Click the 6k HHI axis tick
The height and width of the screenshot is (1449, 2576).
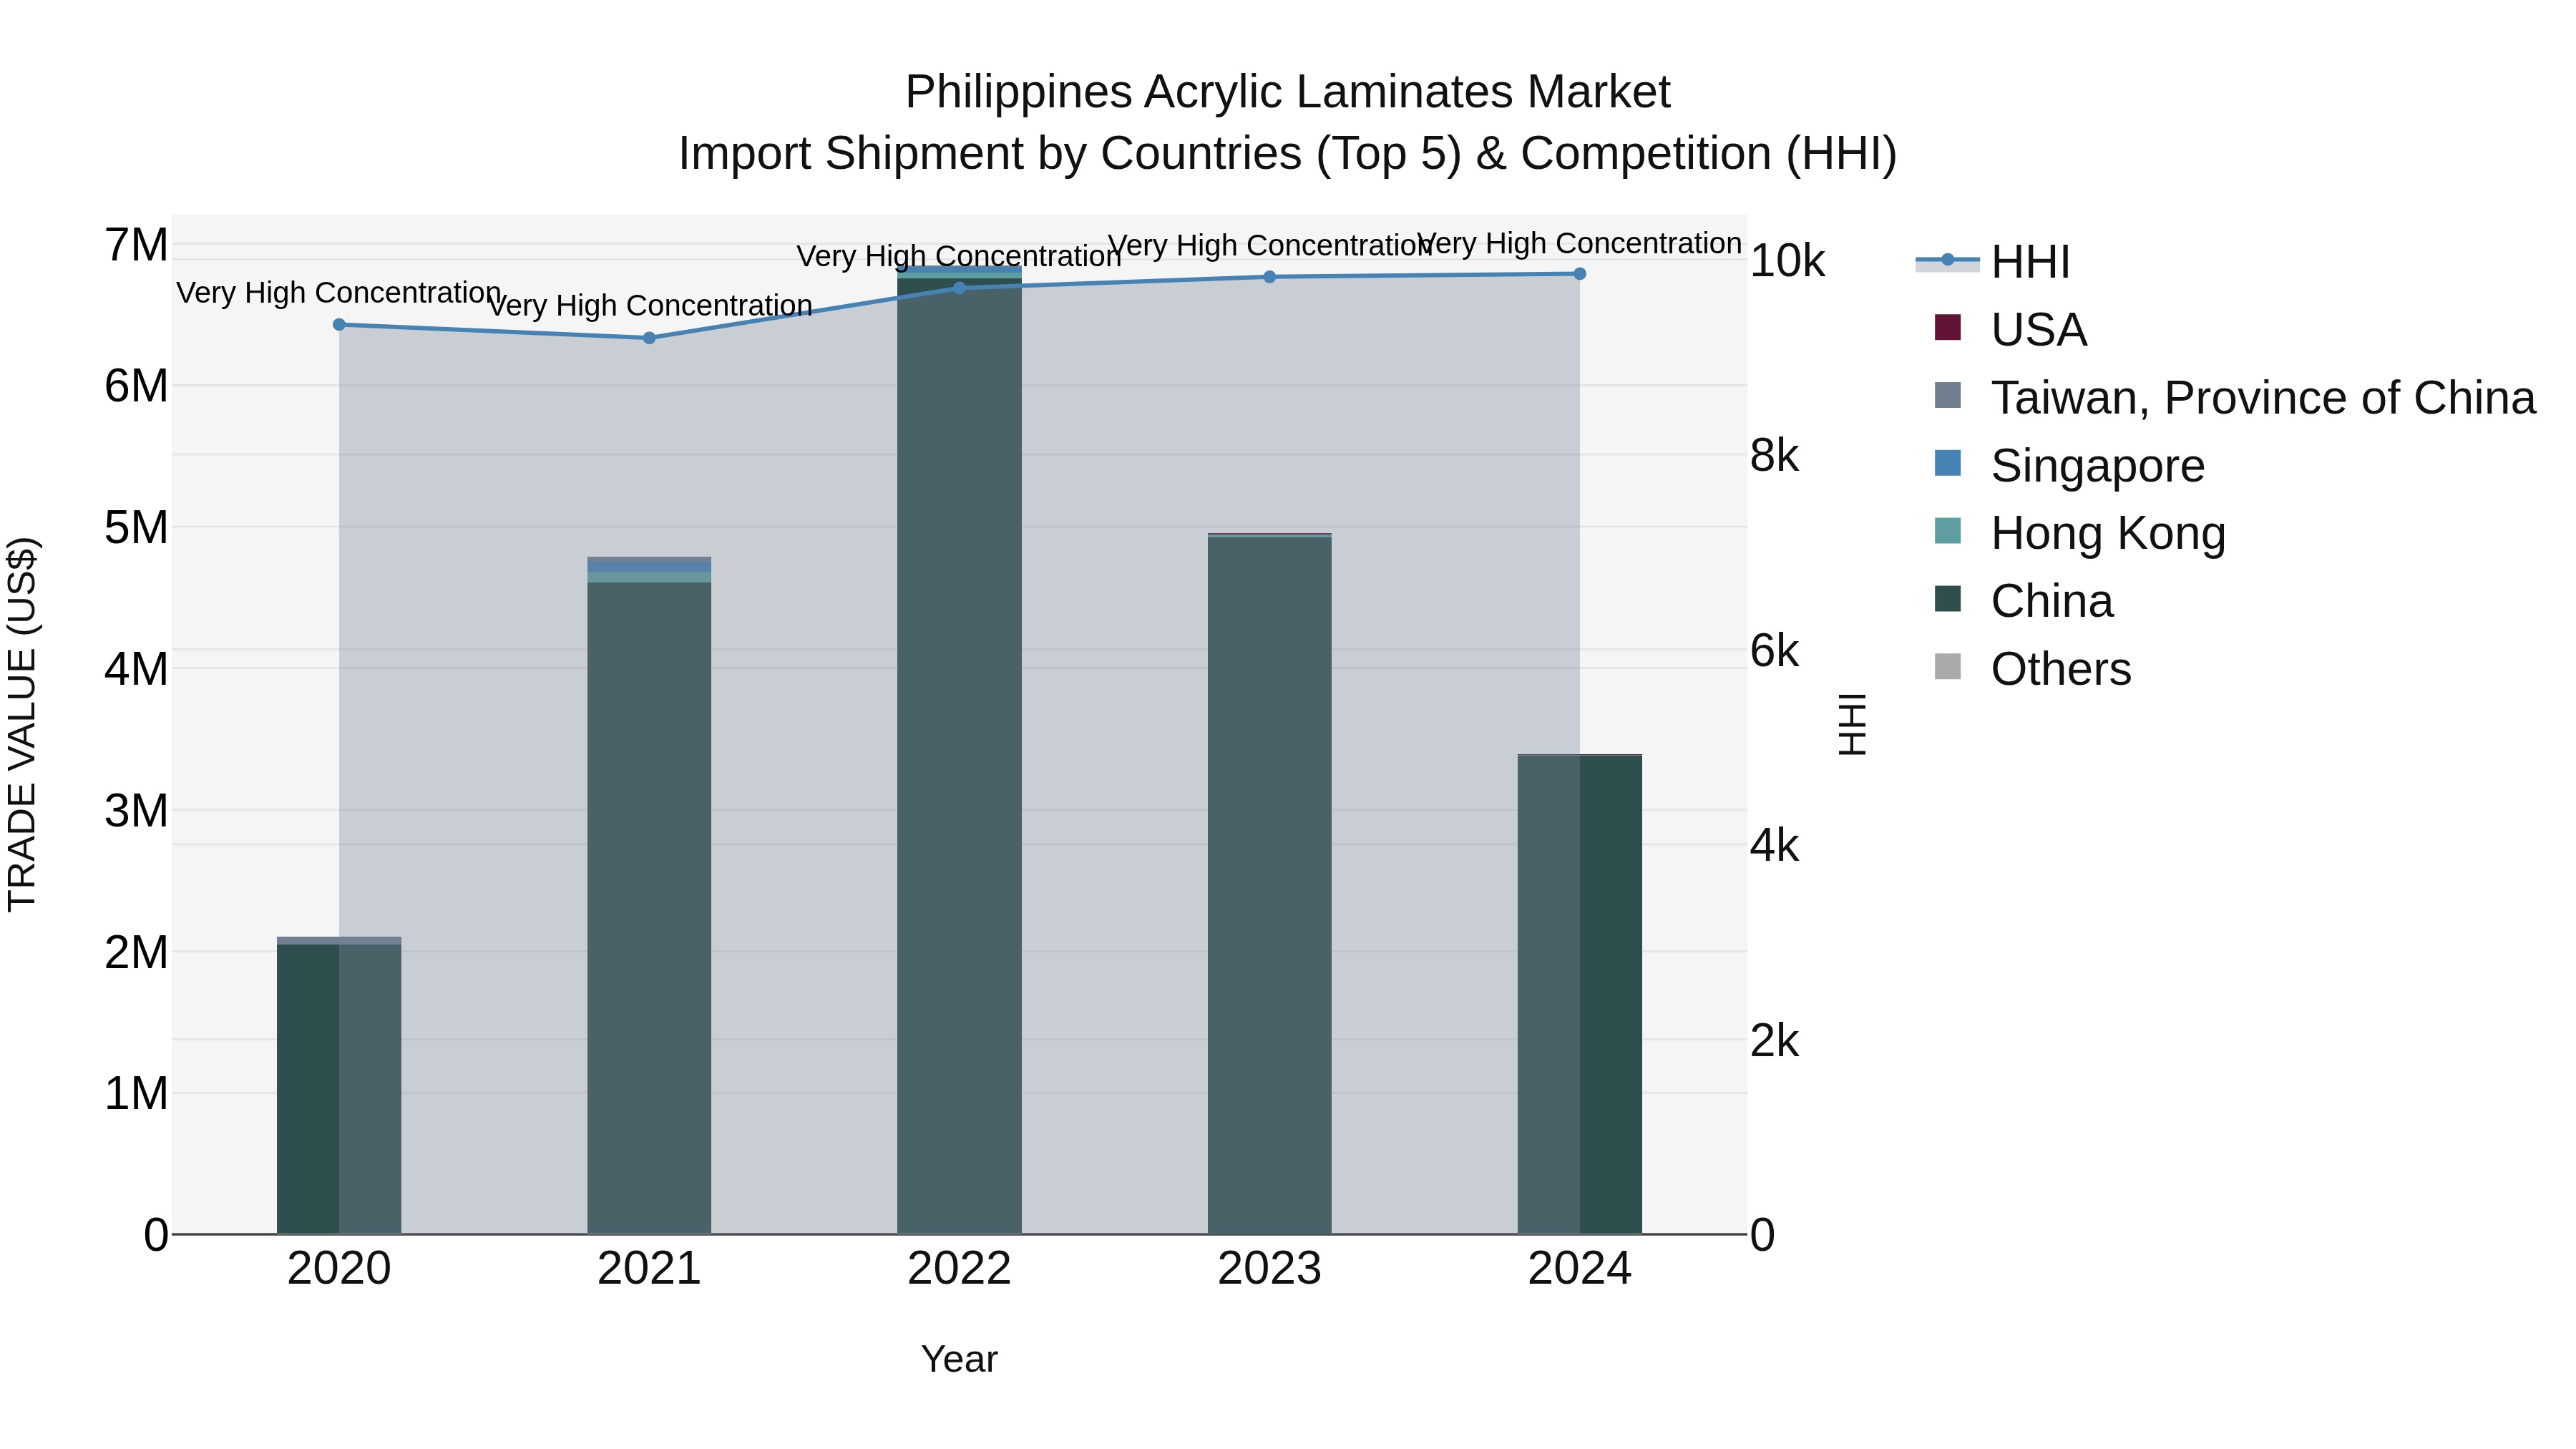tap(1775, 651)
